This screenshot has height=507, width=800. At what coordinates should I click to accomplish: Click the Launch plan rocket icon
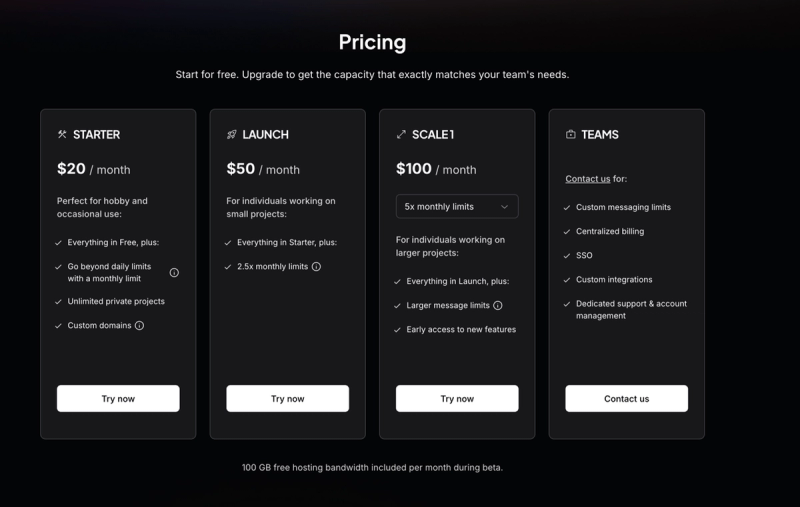pos(232,134)
